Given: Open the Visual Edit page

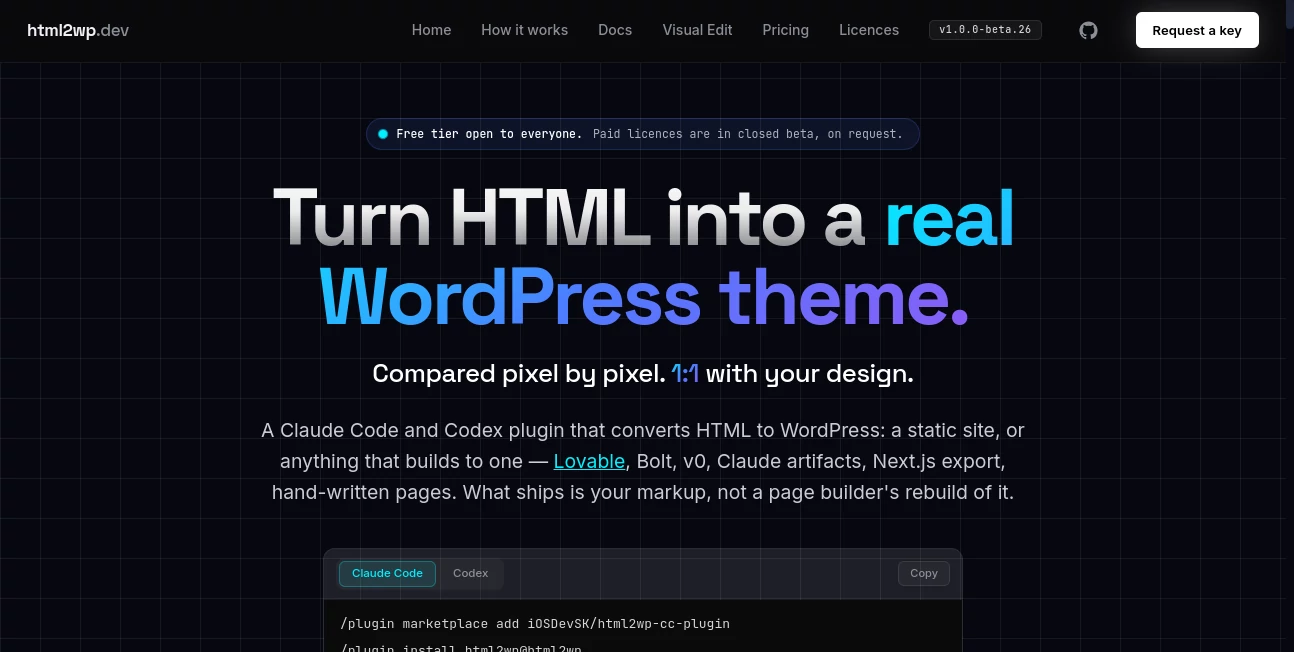Looking at the screenshot, I should [x=697, y=30].
